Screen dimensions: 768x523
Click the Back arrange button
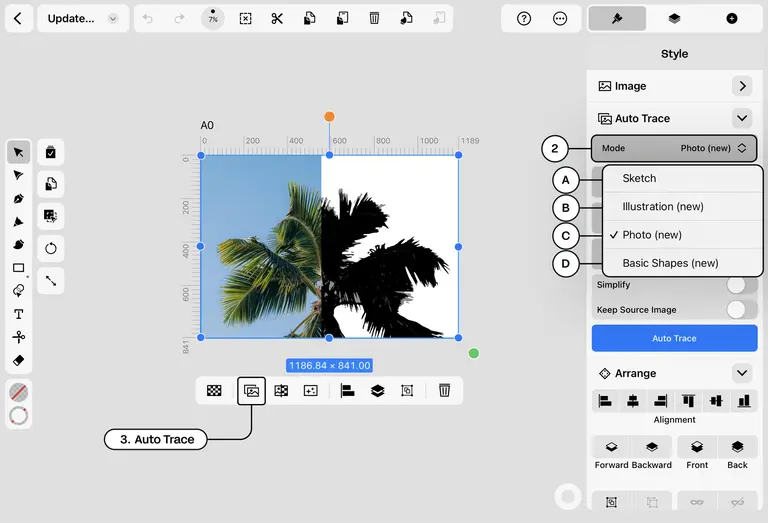(x=737, y=453)
